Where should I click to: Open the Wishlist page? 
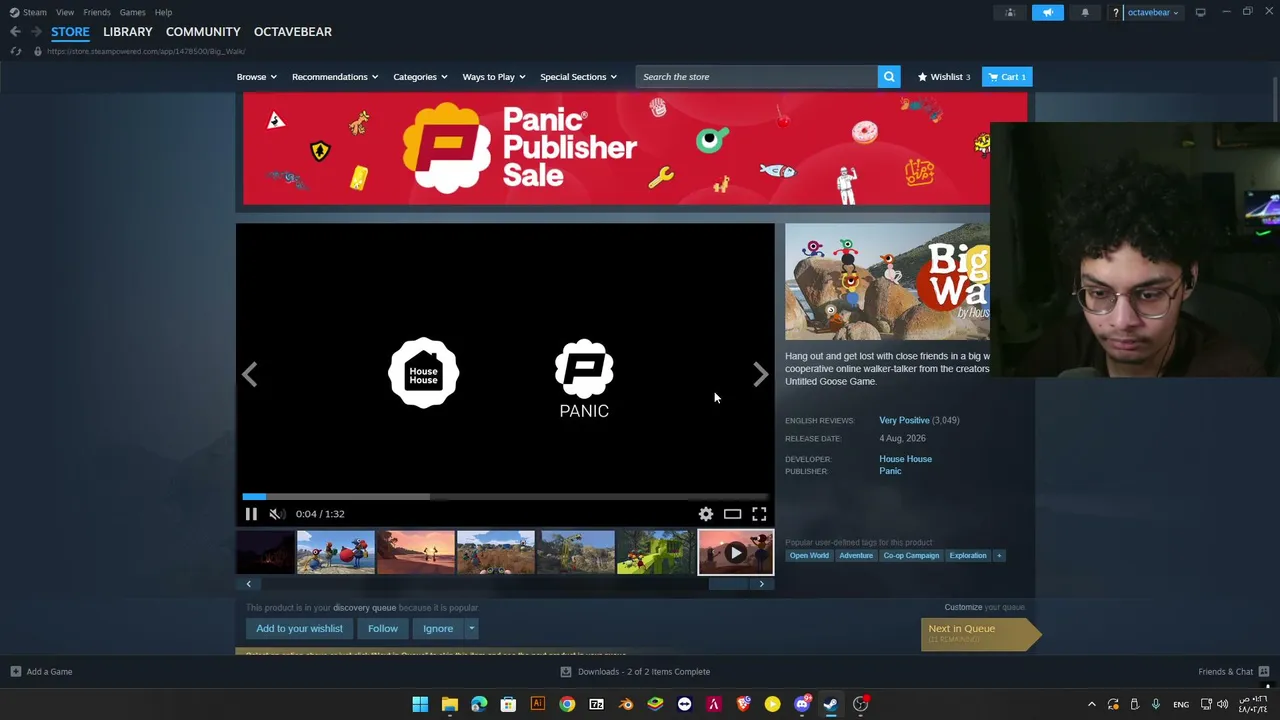tap(944, 77)
